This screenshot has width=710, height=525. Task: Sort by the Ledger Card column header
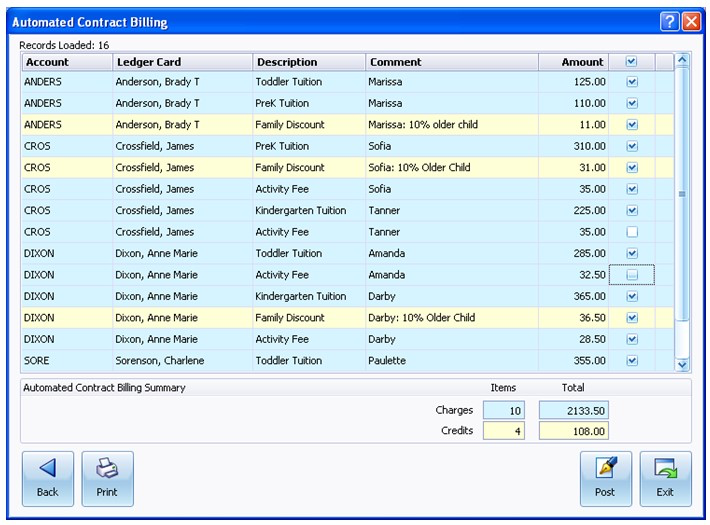click(x=182, y=62)
